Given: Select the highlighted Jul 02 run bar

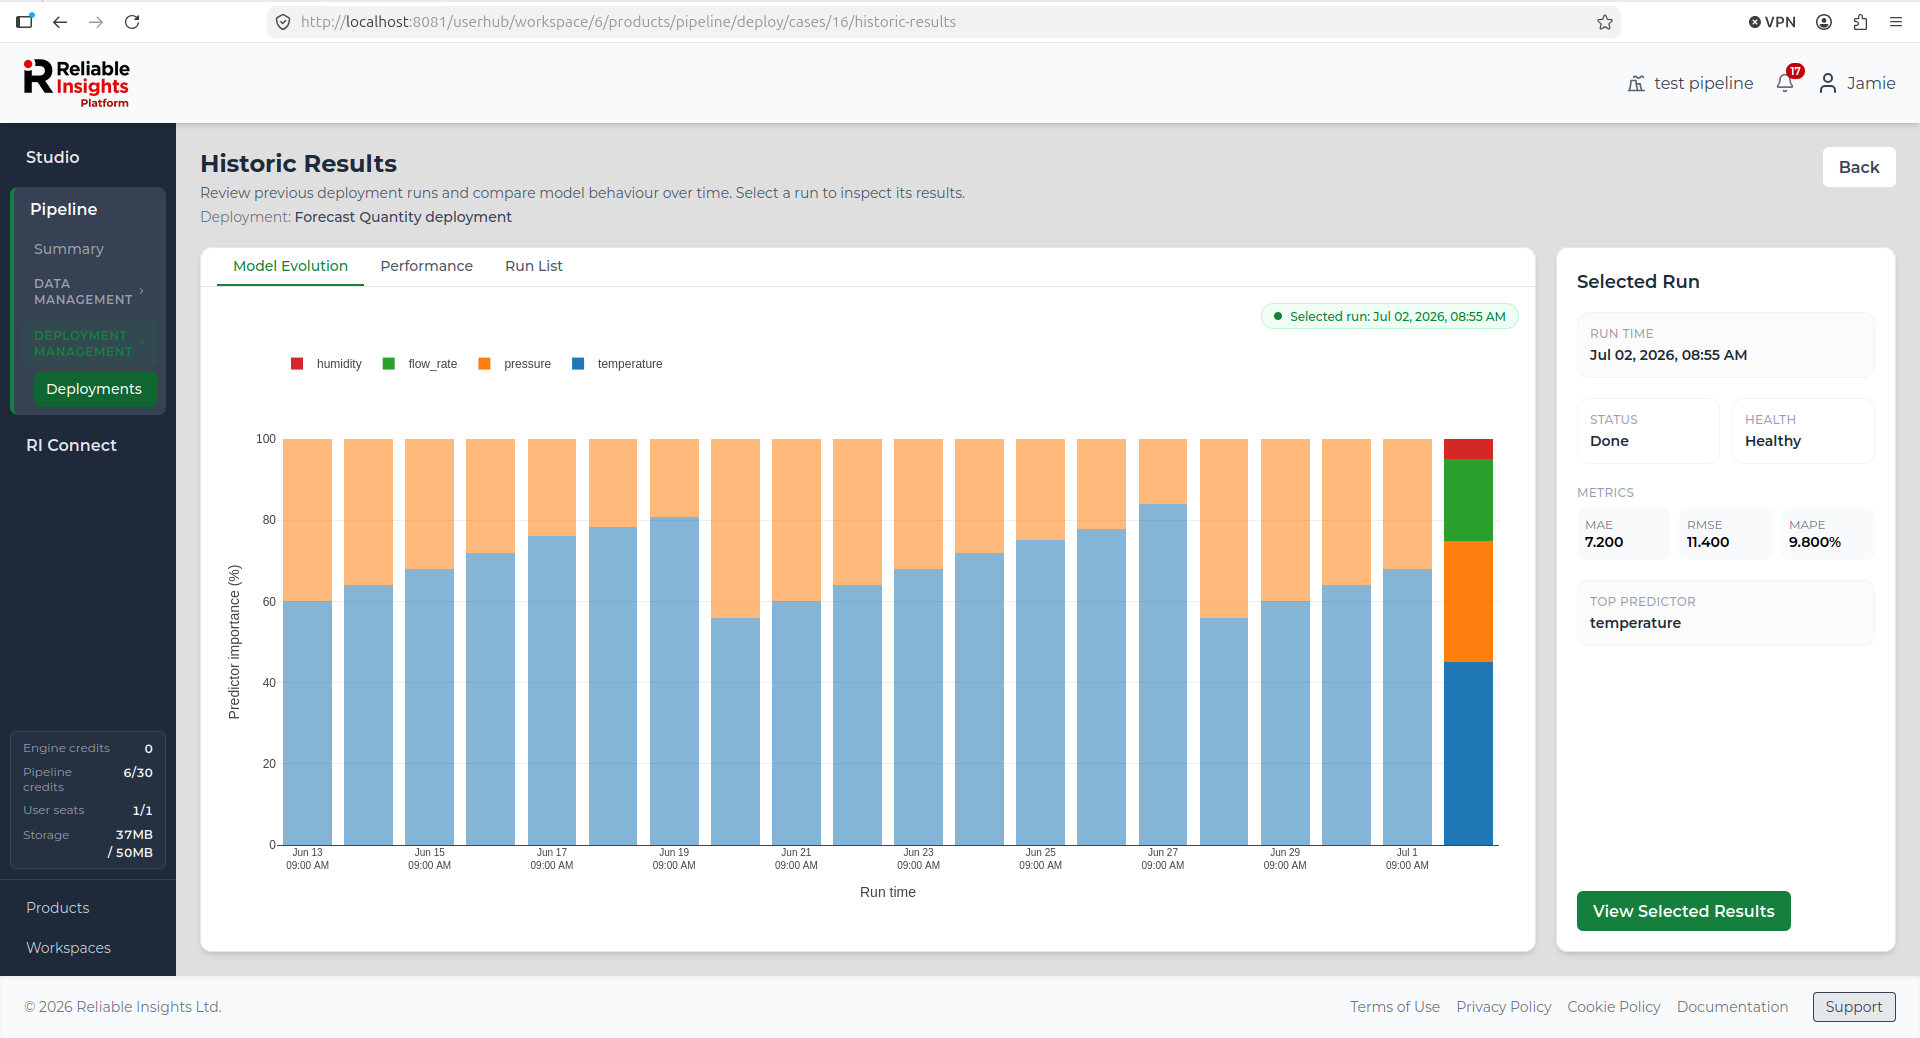Looking at the screenshot, I should (1468, 642).
